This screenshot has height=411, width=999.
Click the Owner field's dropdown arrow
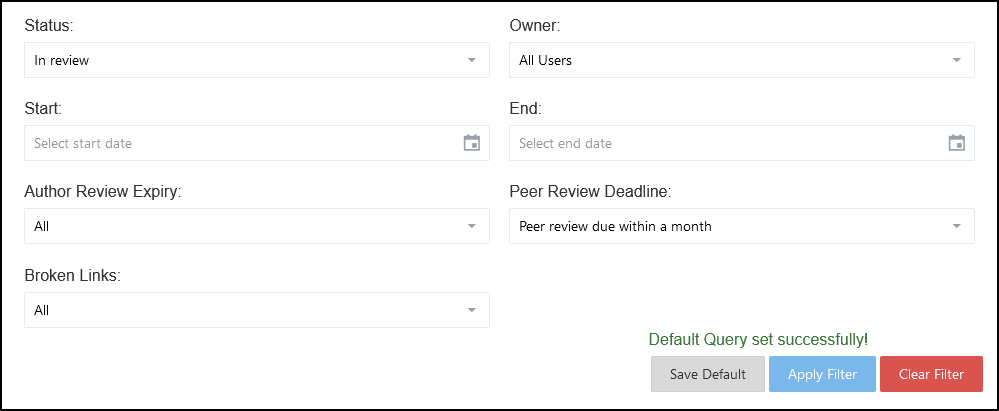957,60
